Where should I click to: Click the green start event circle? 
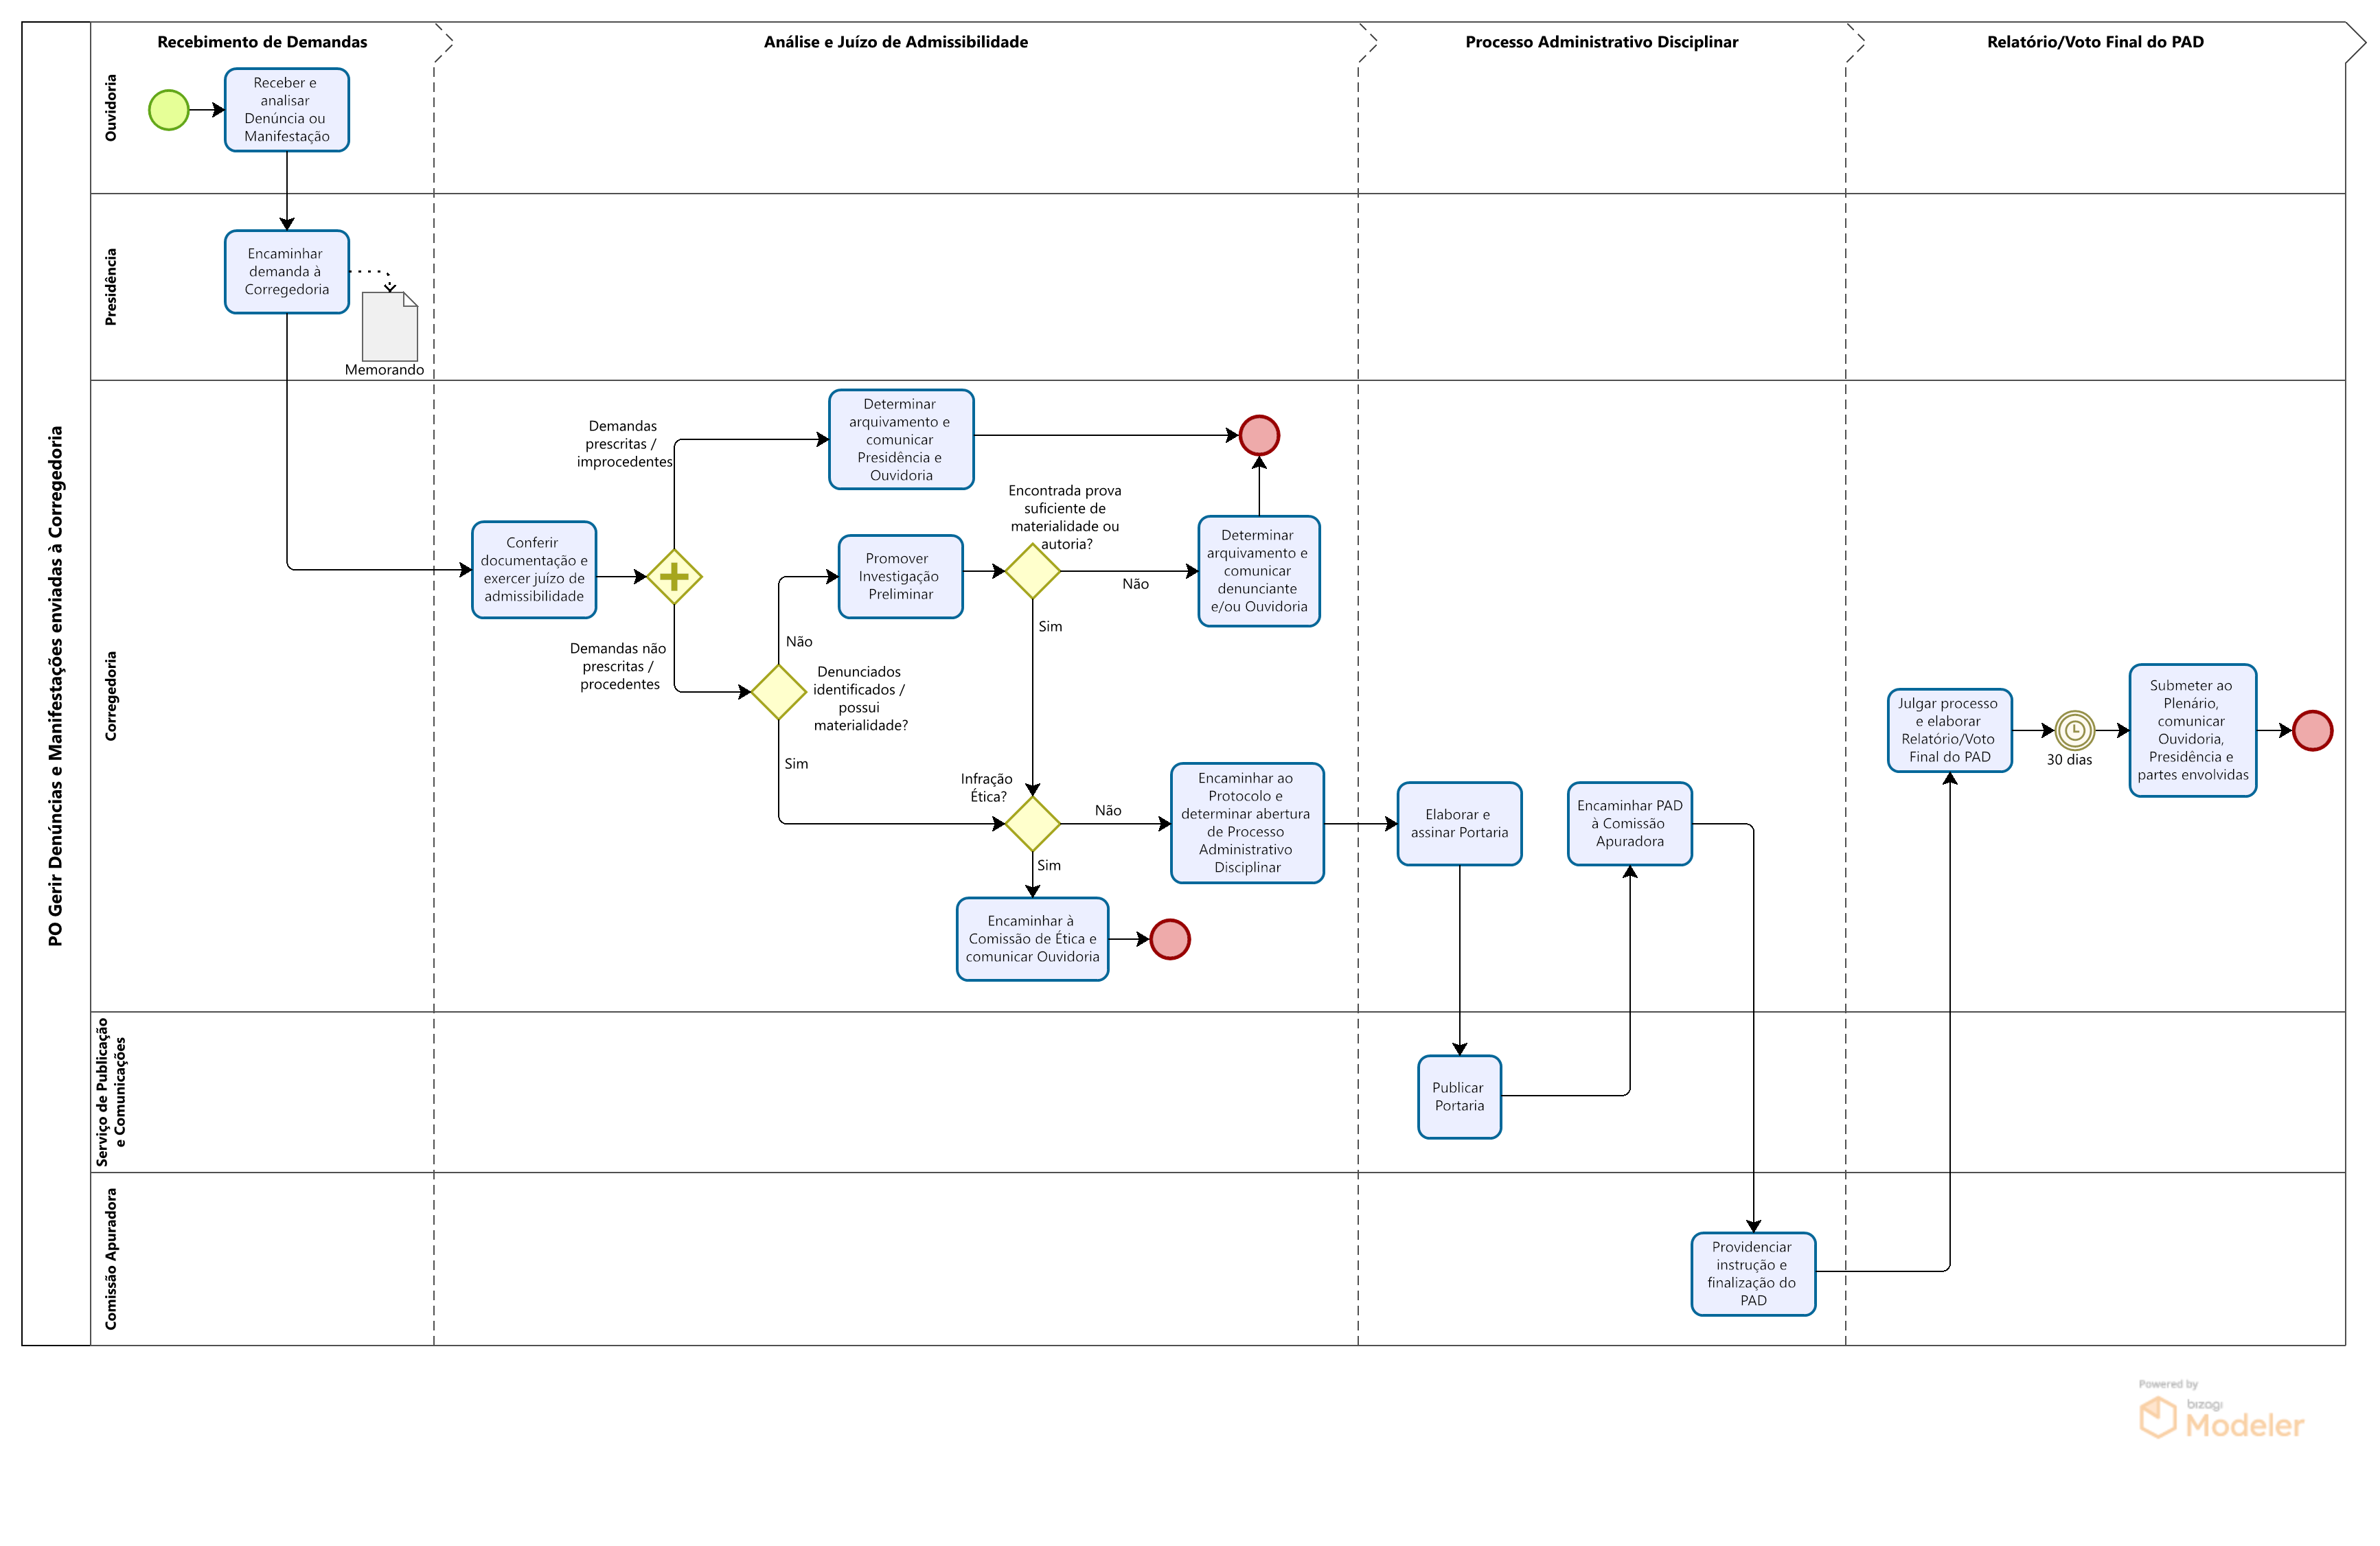coord(169,110)
